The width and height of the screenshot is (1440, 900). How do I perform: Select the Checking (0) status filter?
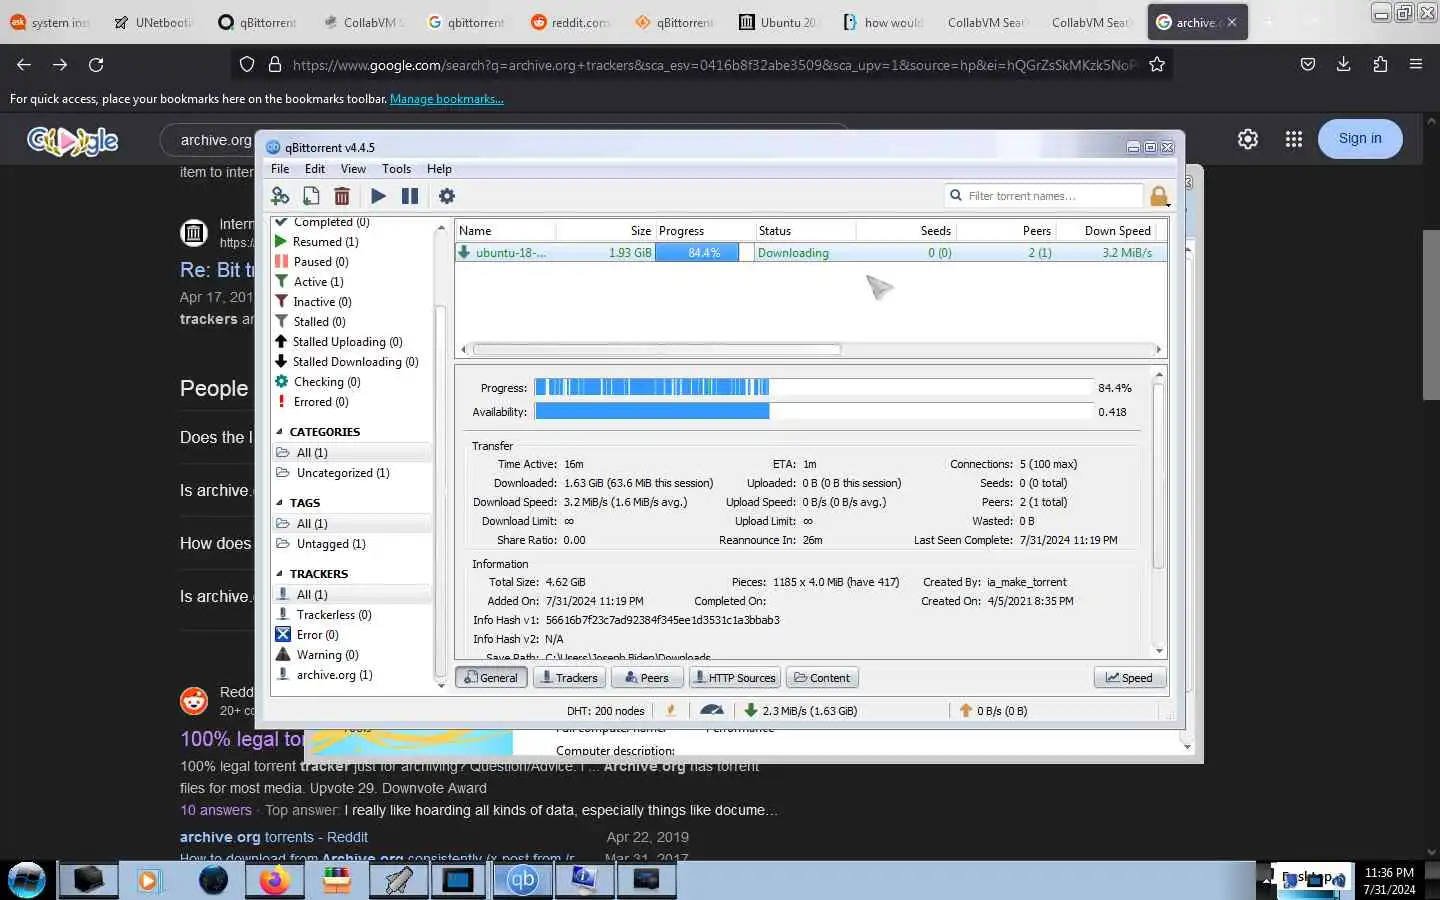(327, 382)
